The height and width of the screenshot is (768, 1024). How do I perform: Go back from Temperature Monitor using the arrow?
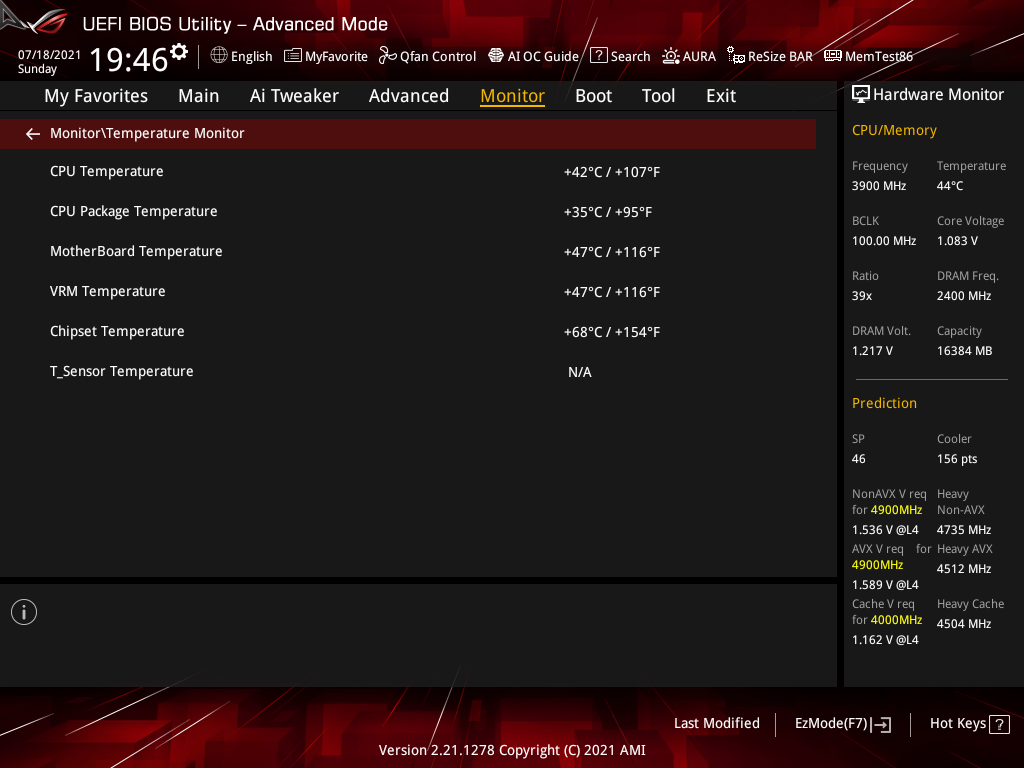pos(32,133)
